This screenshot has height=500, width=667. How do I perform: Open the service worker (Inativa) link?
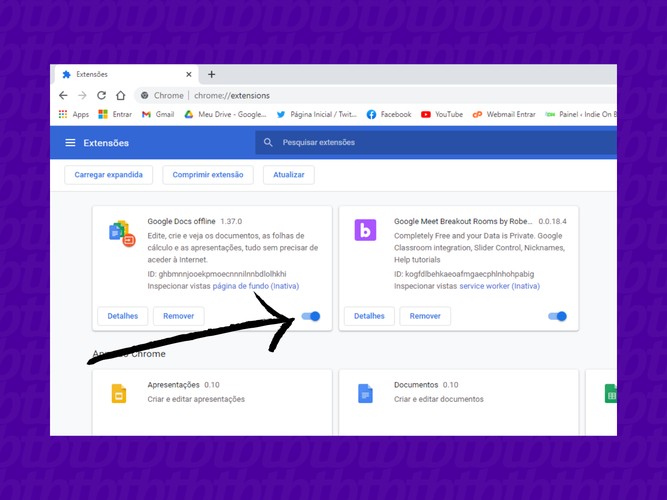point(499,286)
